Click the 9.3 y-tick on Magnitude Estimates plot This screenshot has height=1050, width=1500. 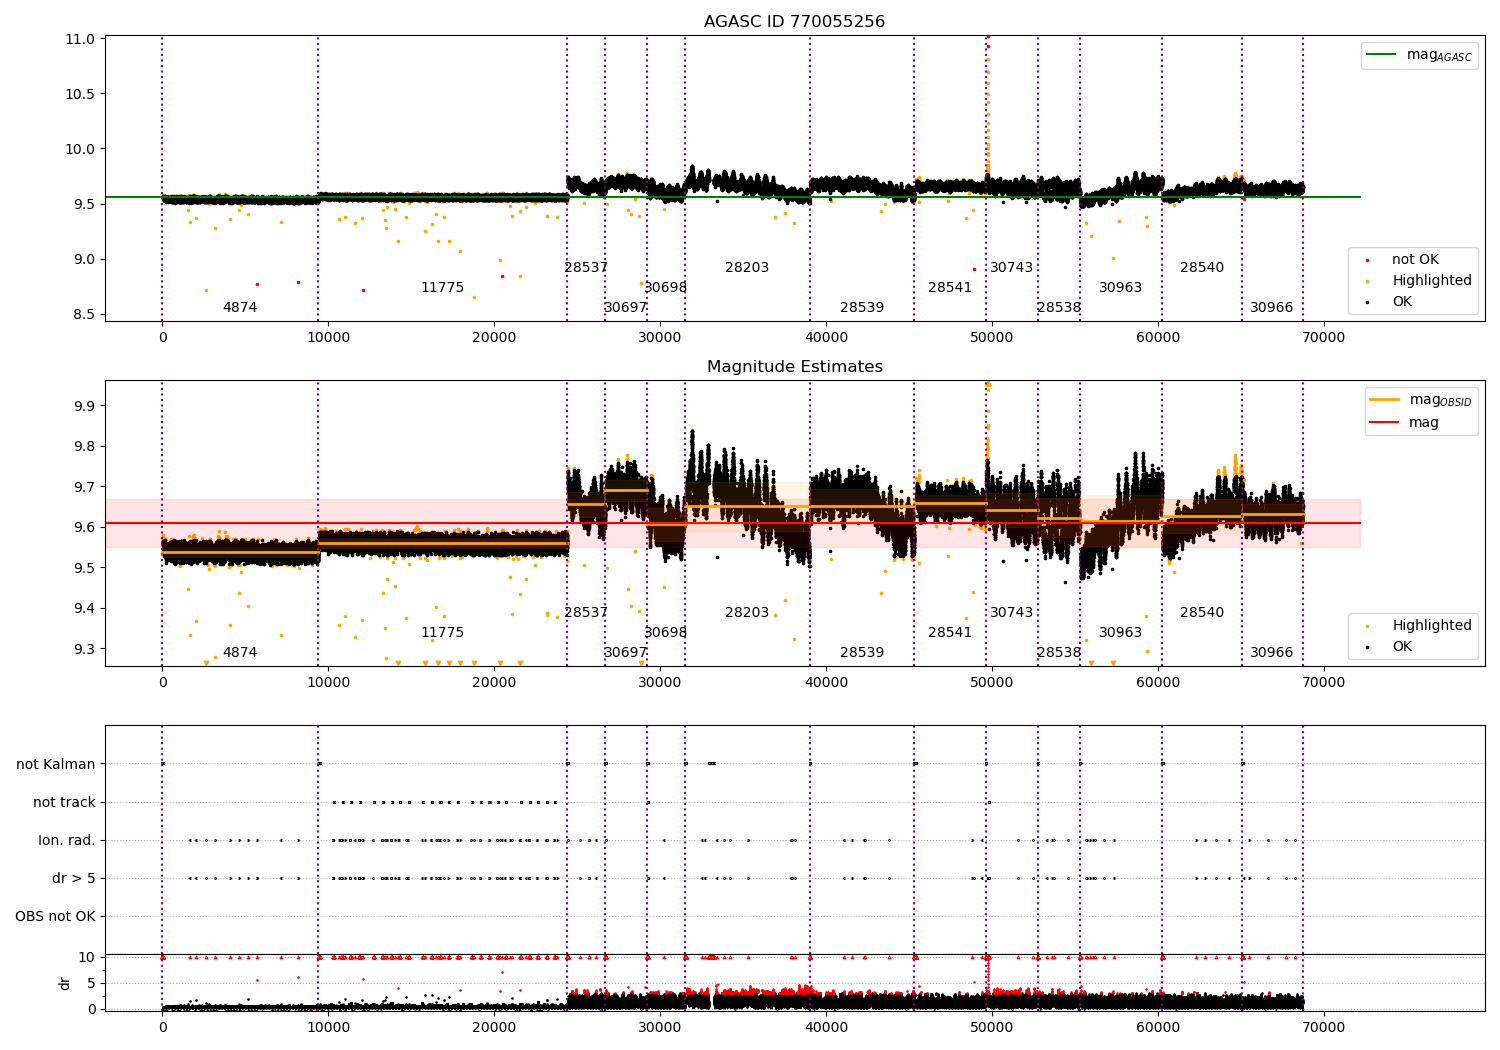[x=83, y=649]
